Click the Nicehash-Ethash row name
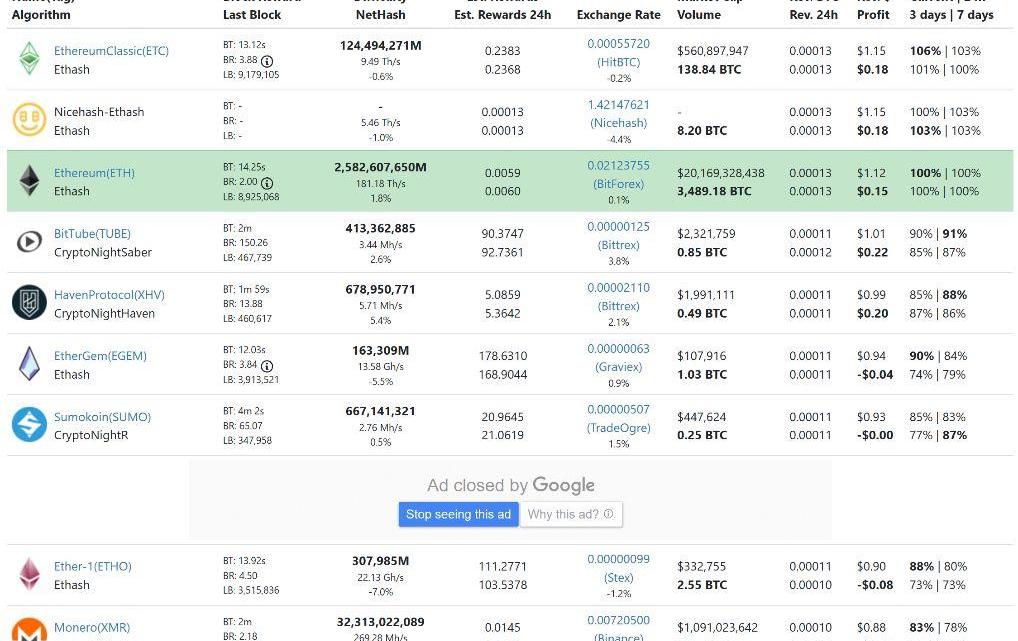Screen dimensions: 1018x641 click(x=99, y=112)
